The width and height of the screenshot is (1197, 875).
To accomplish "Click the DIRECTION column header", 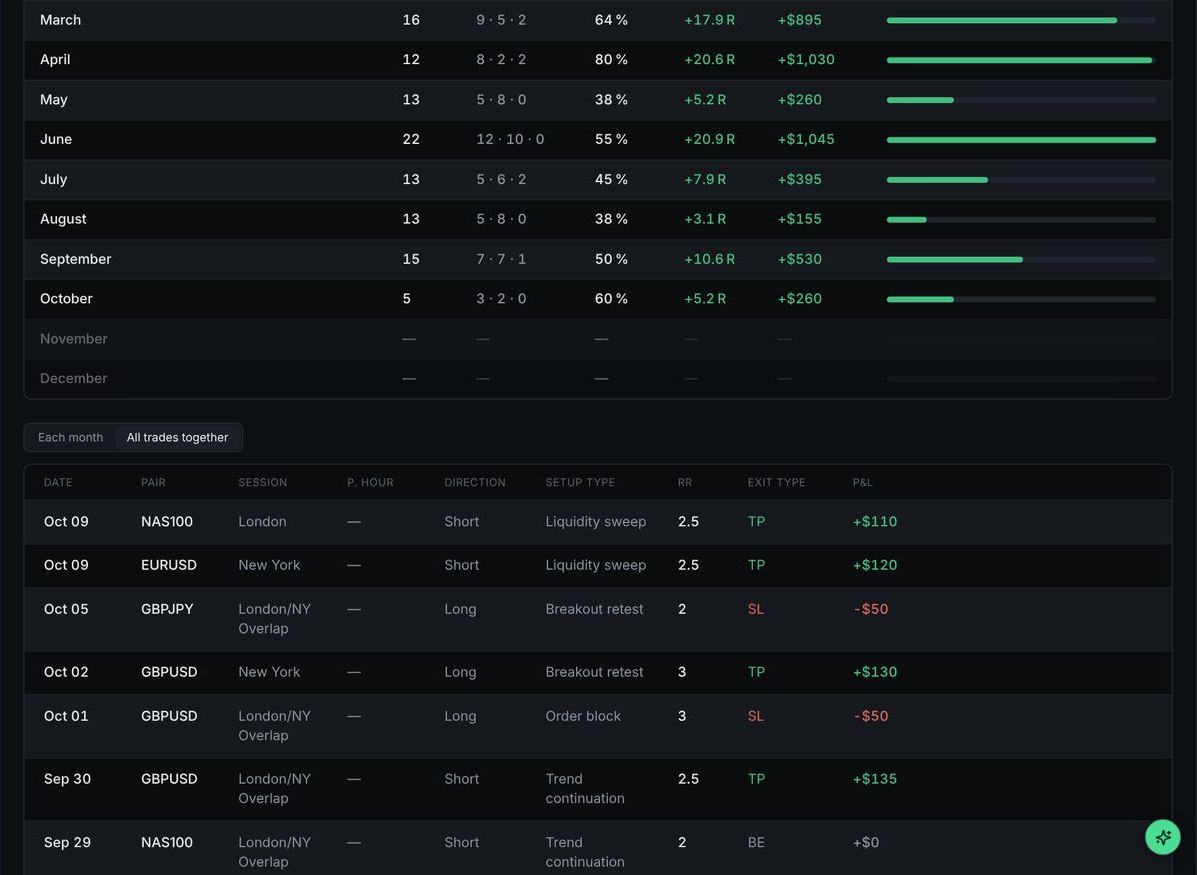I will (x=475, y=483).
